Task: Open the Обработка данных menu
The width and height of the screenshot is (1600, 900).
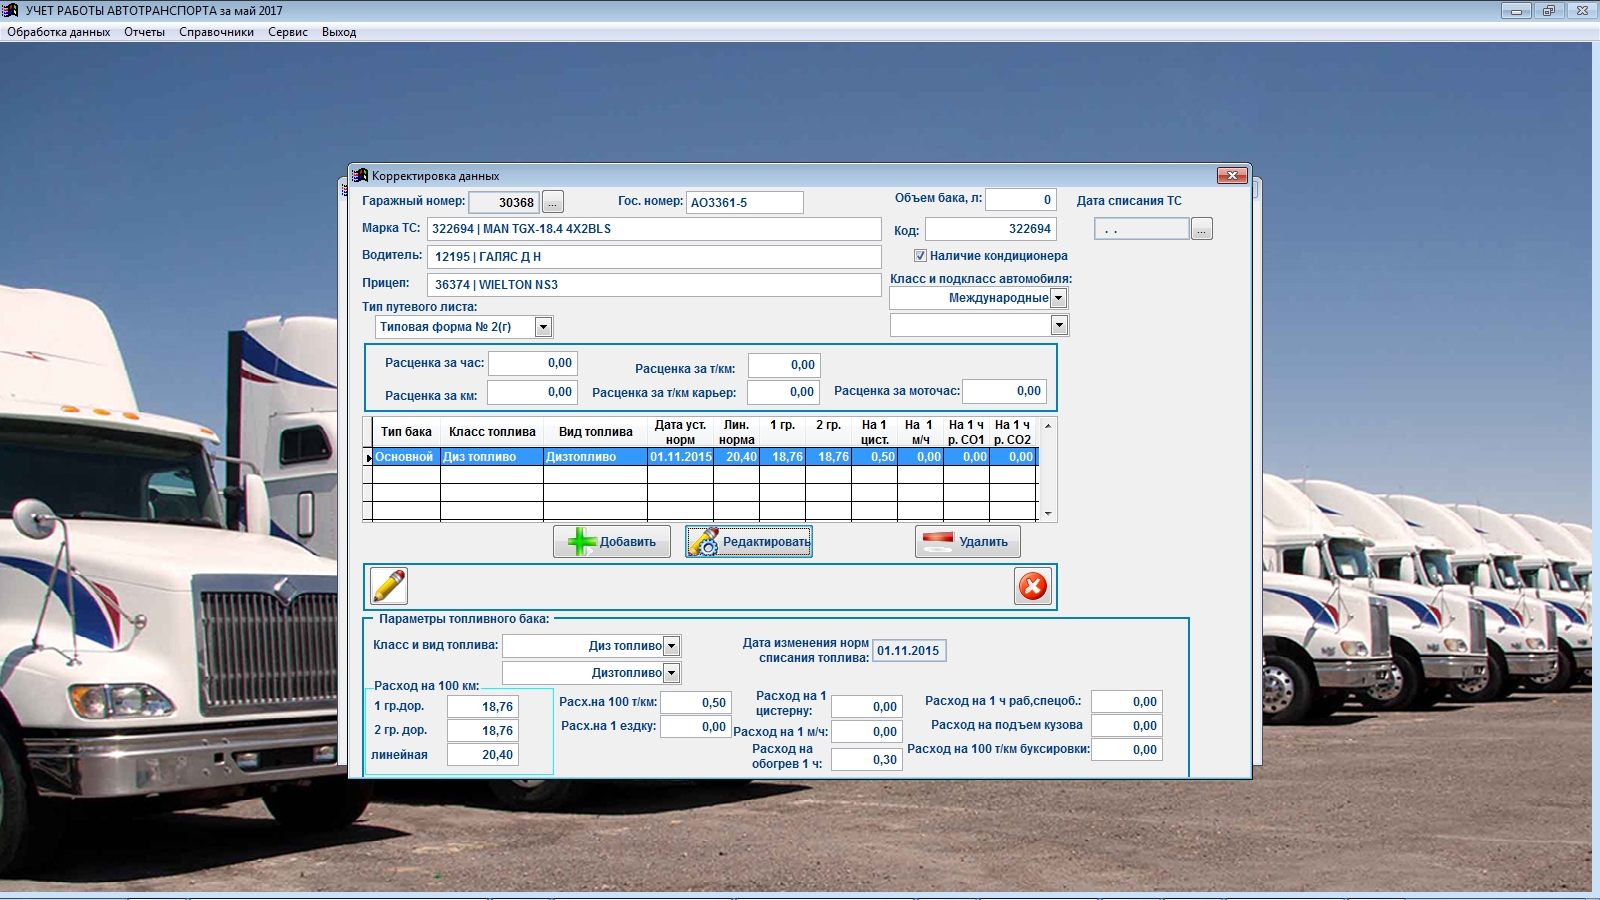Action: (x=58, y=32)
